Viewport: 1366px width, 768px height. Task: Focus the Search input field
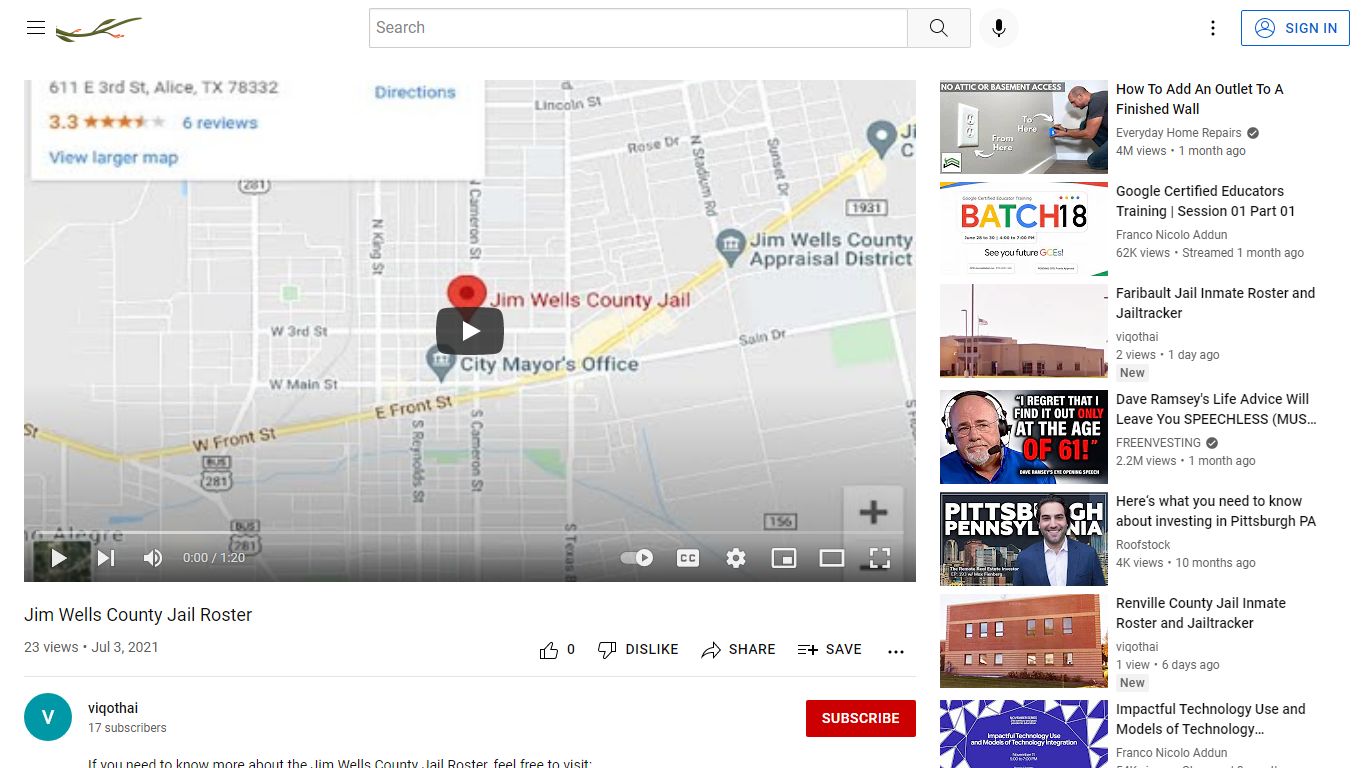pyautogui.click(x=638, y=28)
